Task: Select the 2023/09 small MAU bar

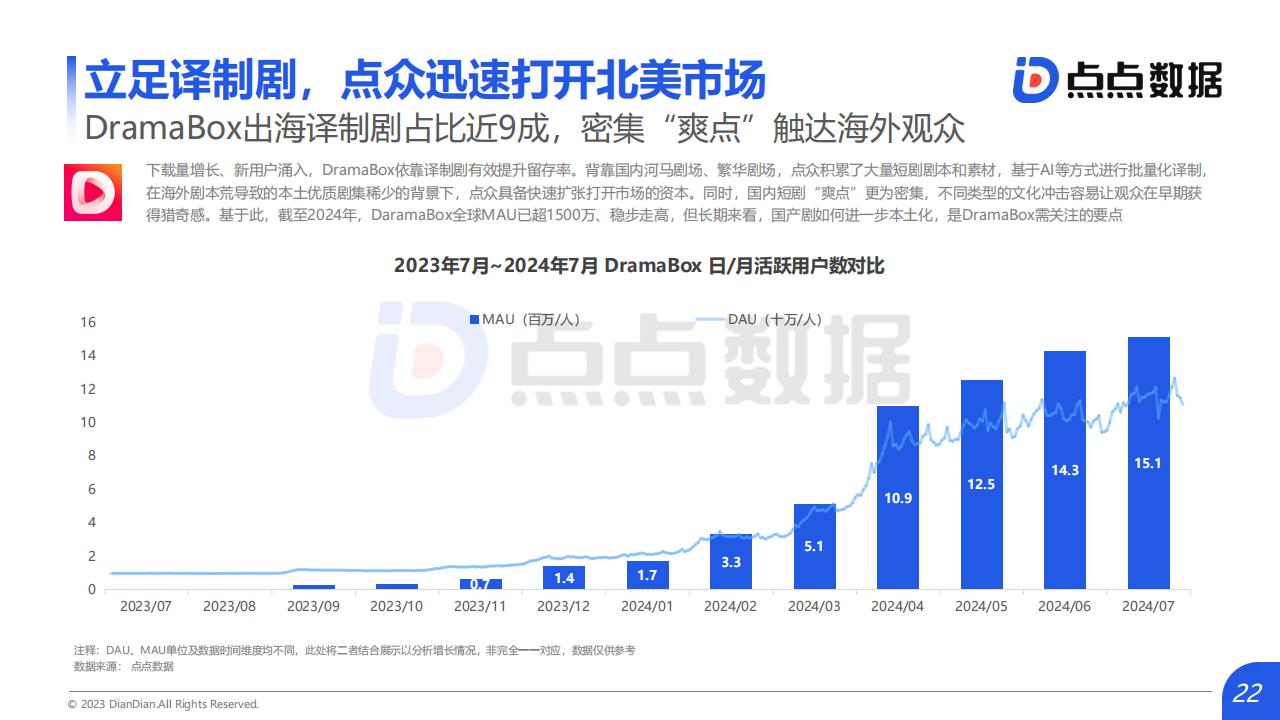Action: click(x=313, y=587)
